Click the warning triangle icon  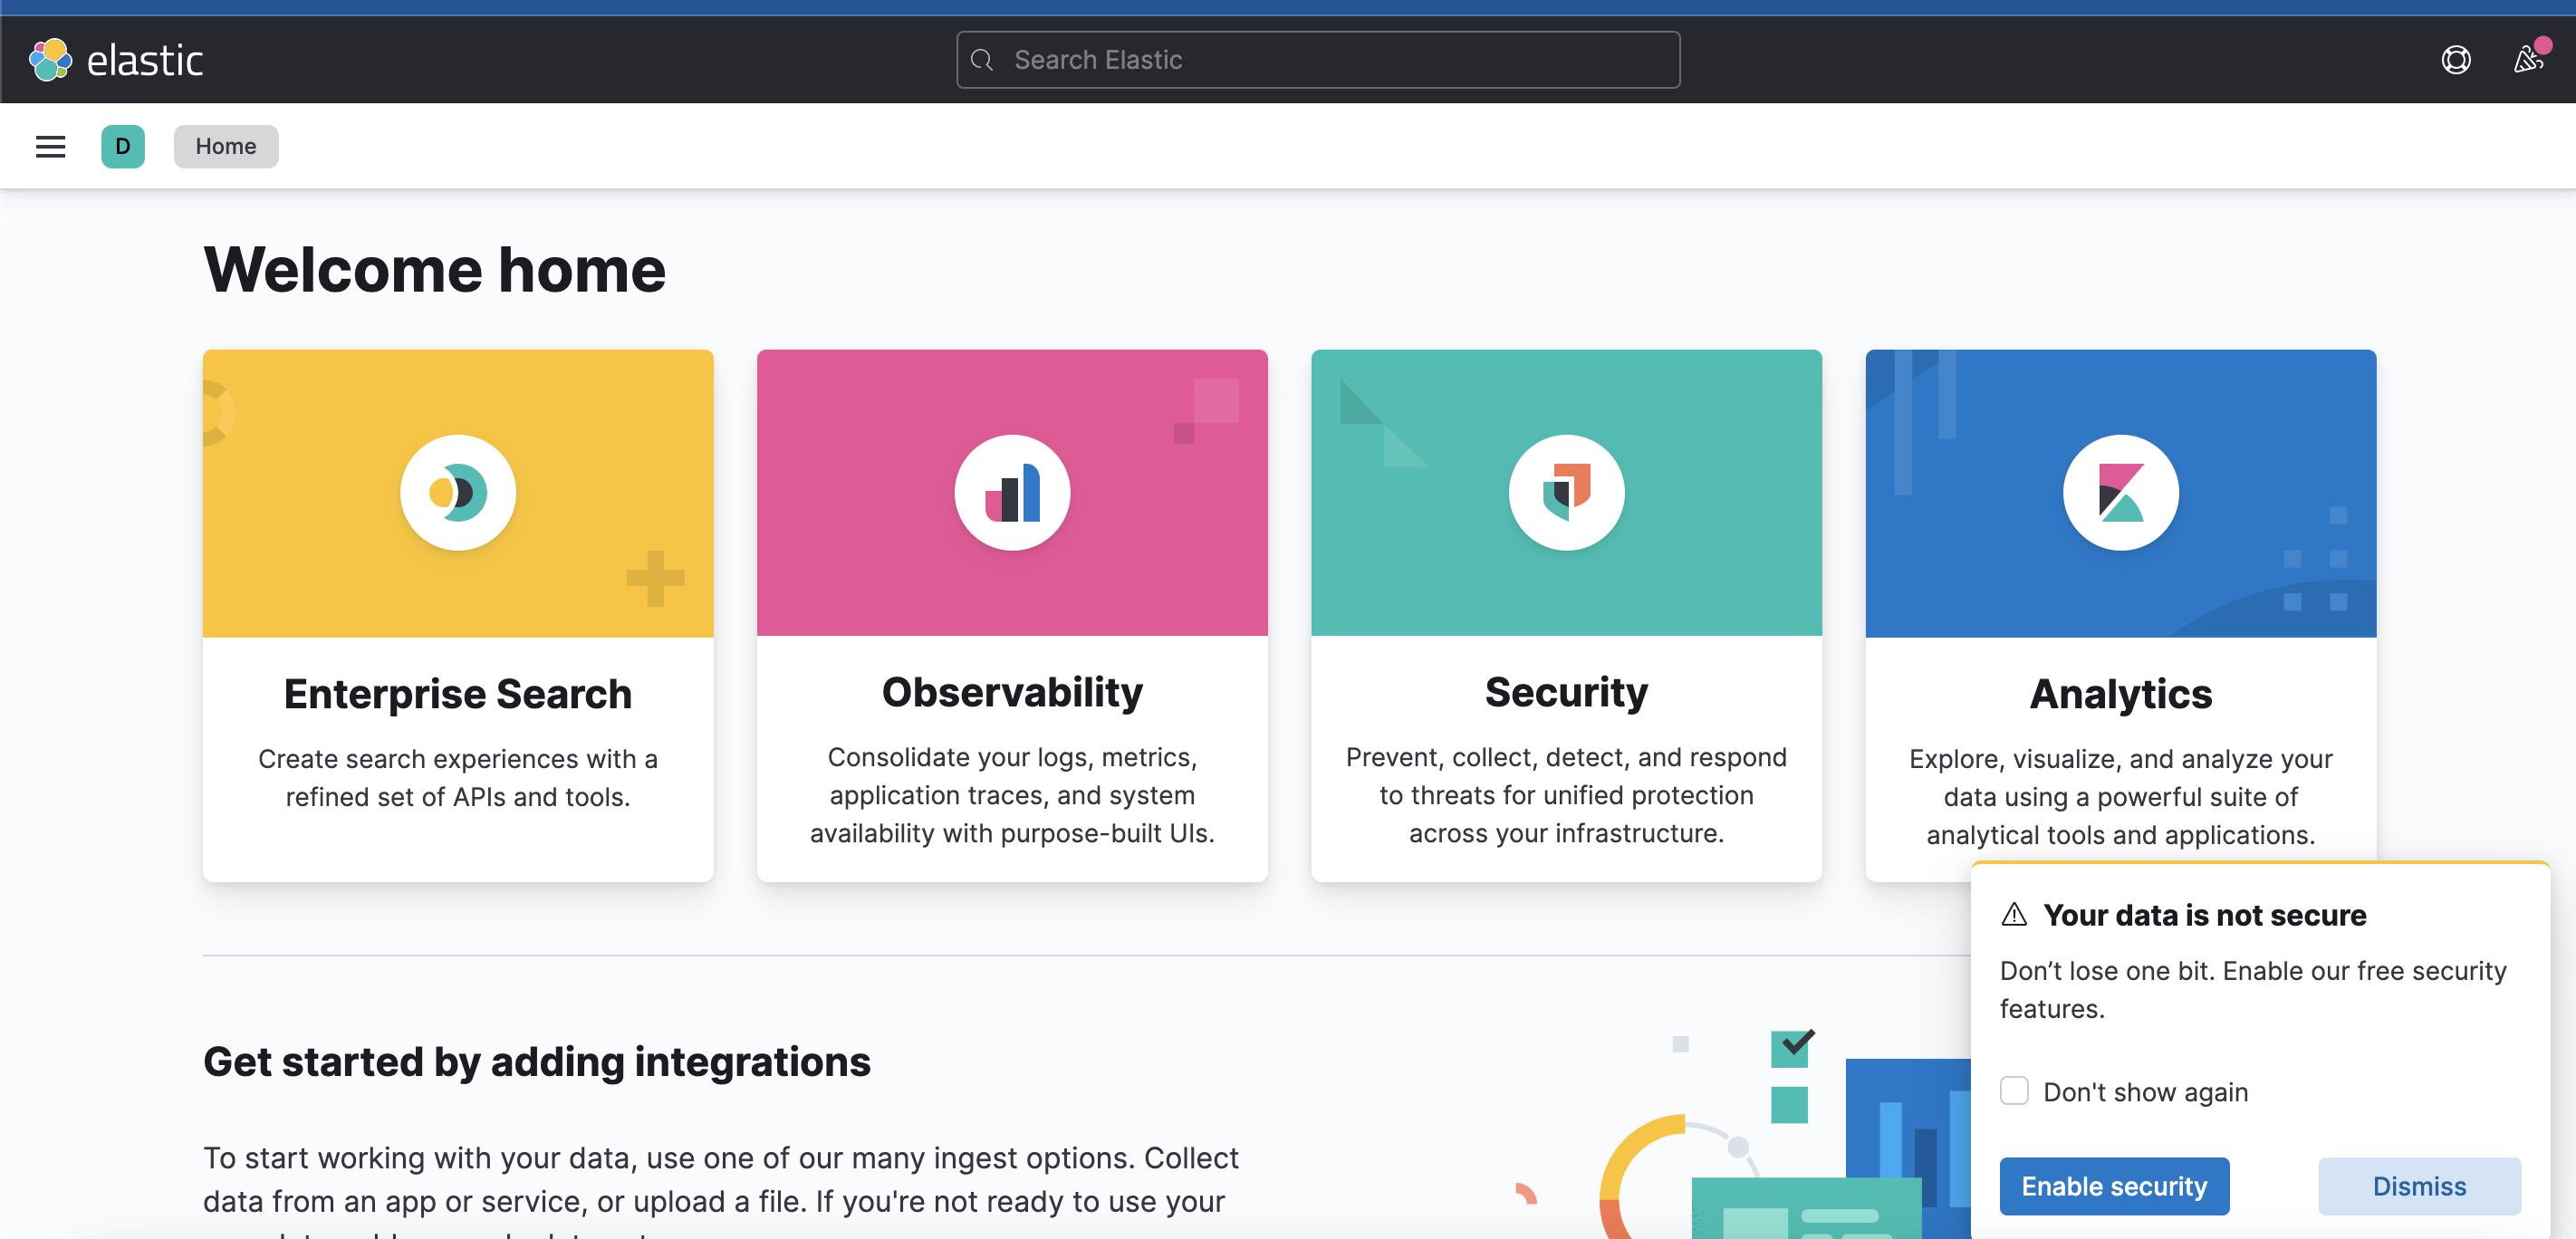2013,914
